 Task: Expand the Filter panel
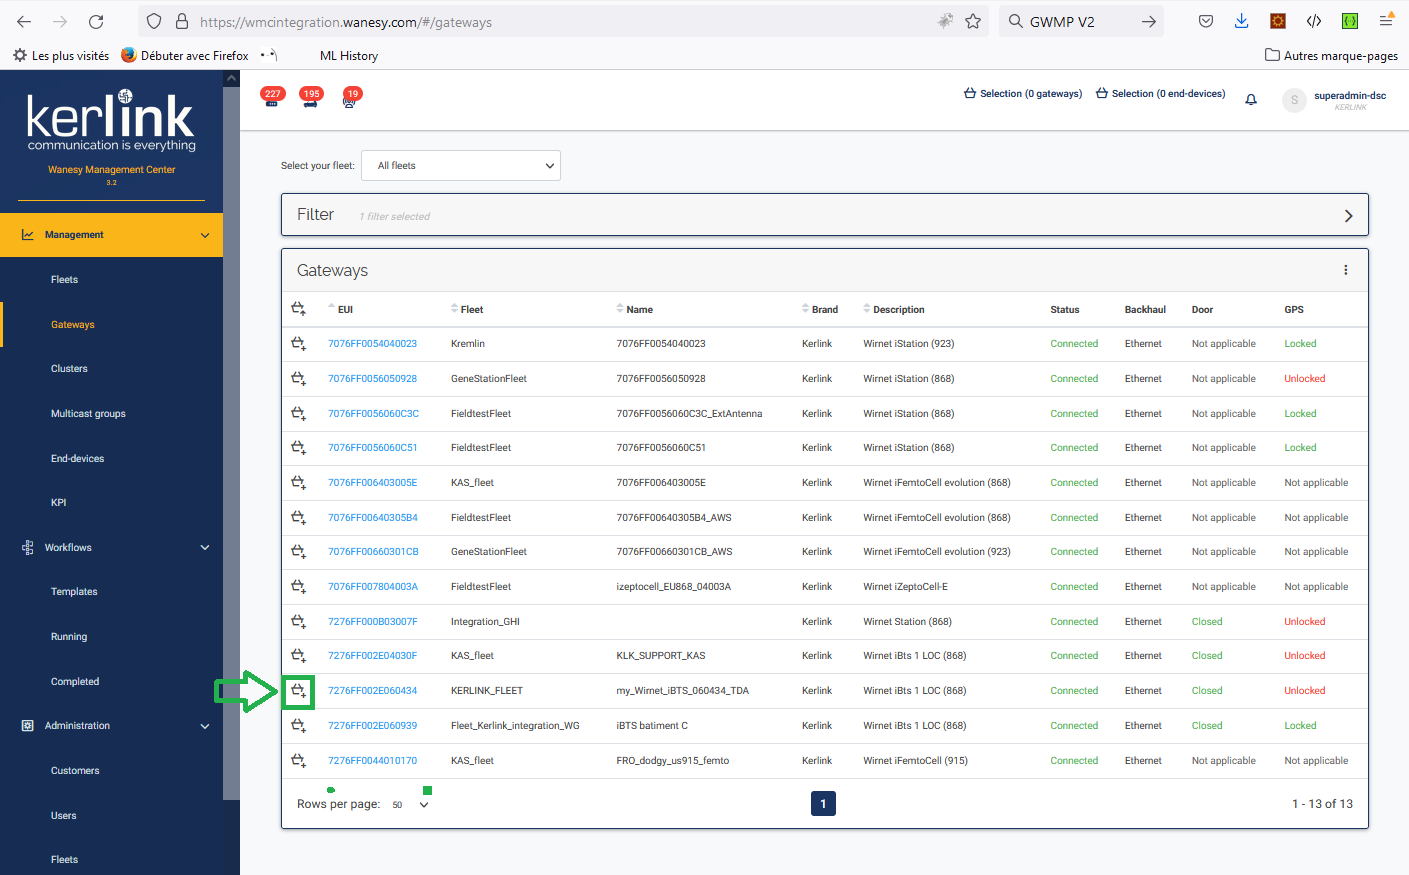coord(1347,216)
